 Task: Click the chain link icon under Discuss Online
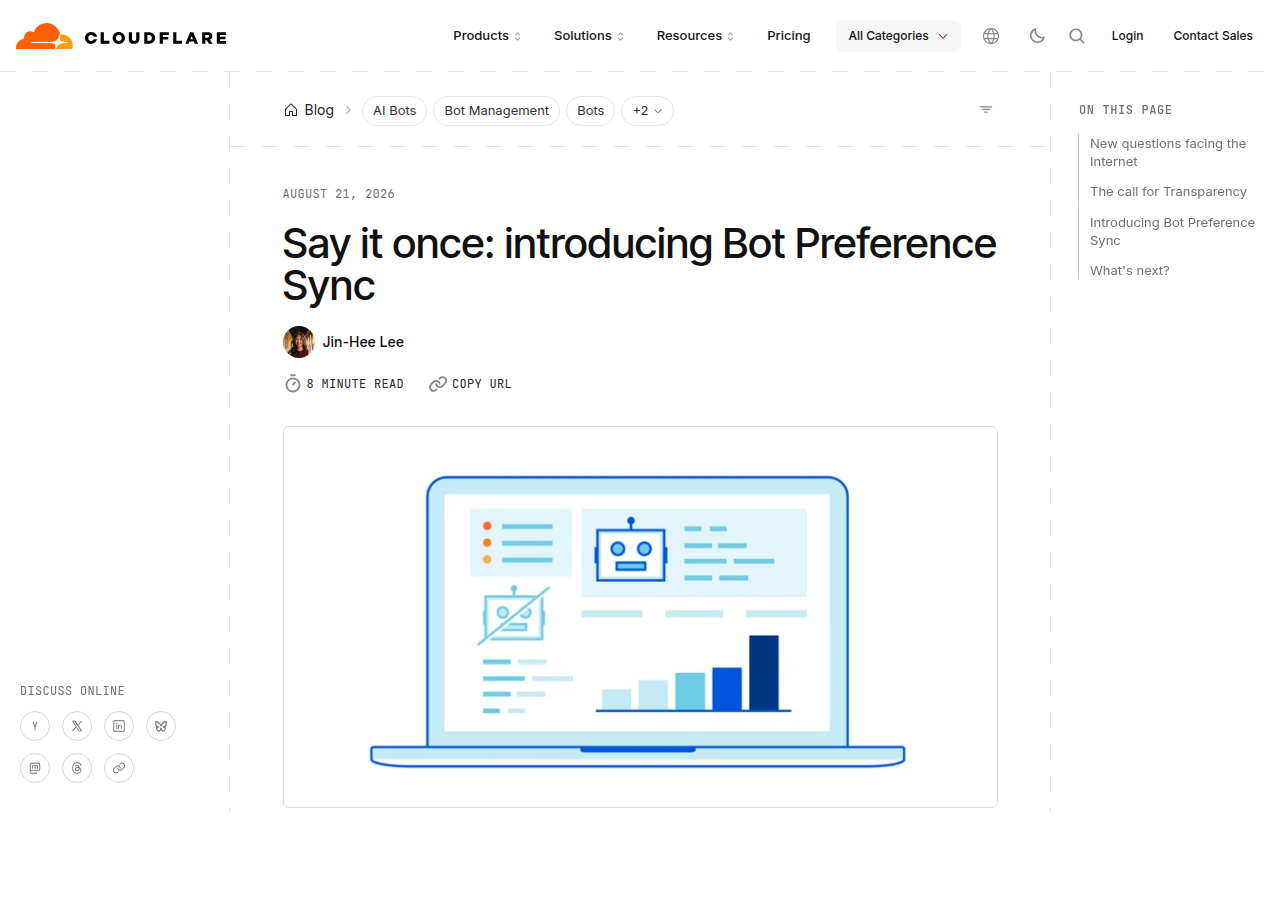click(x=119, y=768)
